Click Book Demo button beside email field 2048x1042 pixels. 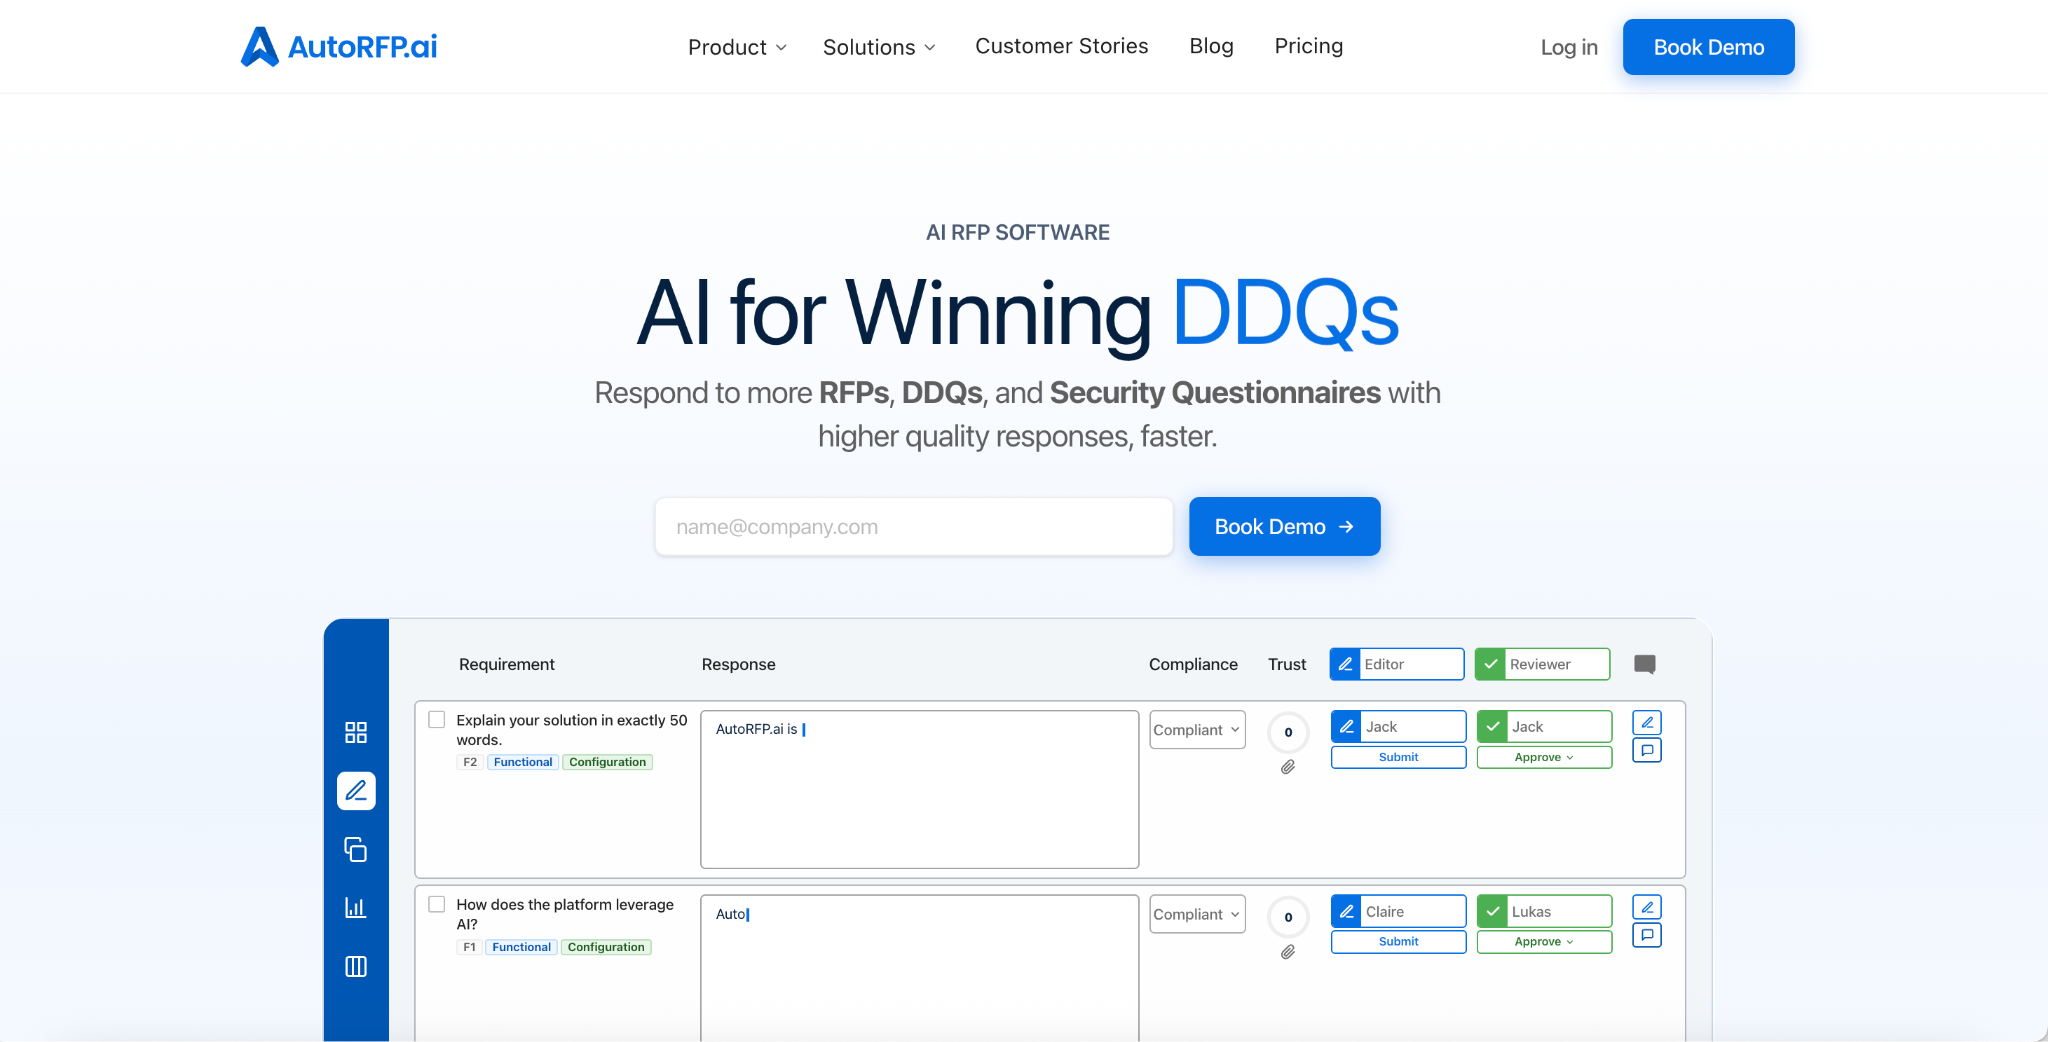coord(1284,526)
